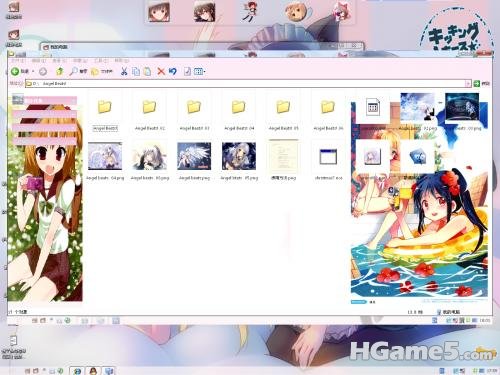Open the first menu in menu bar

tap(17, 61)
